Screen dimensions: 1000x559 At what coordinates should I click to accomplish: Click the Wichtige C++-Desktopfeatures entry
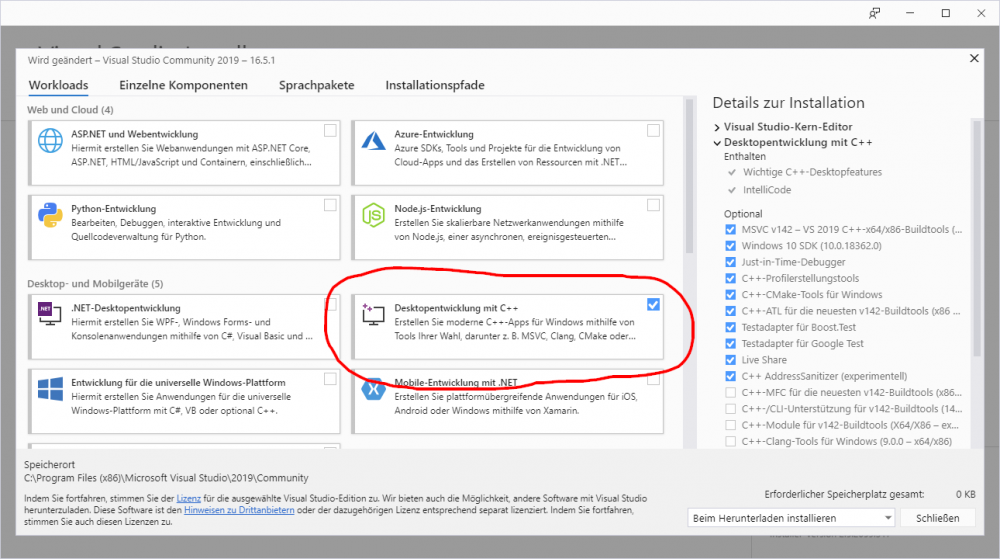[812, 172]
